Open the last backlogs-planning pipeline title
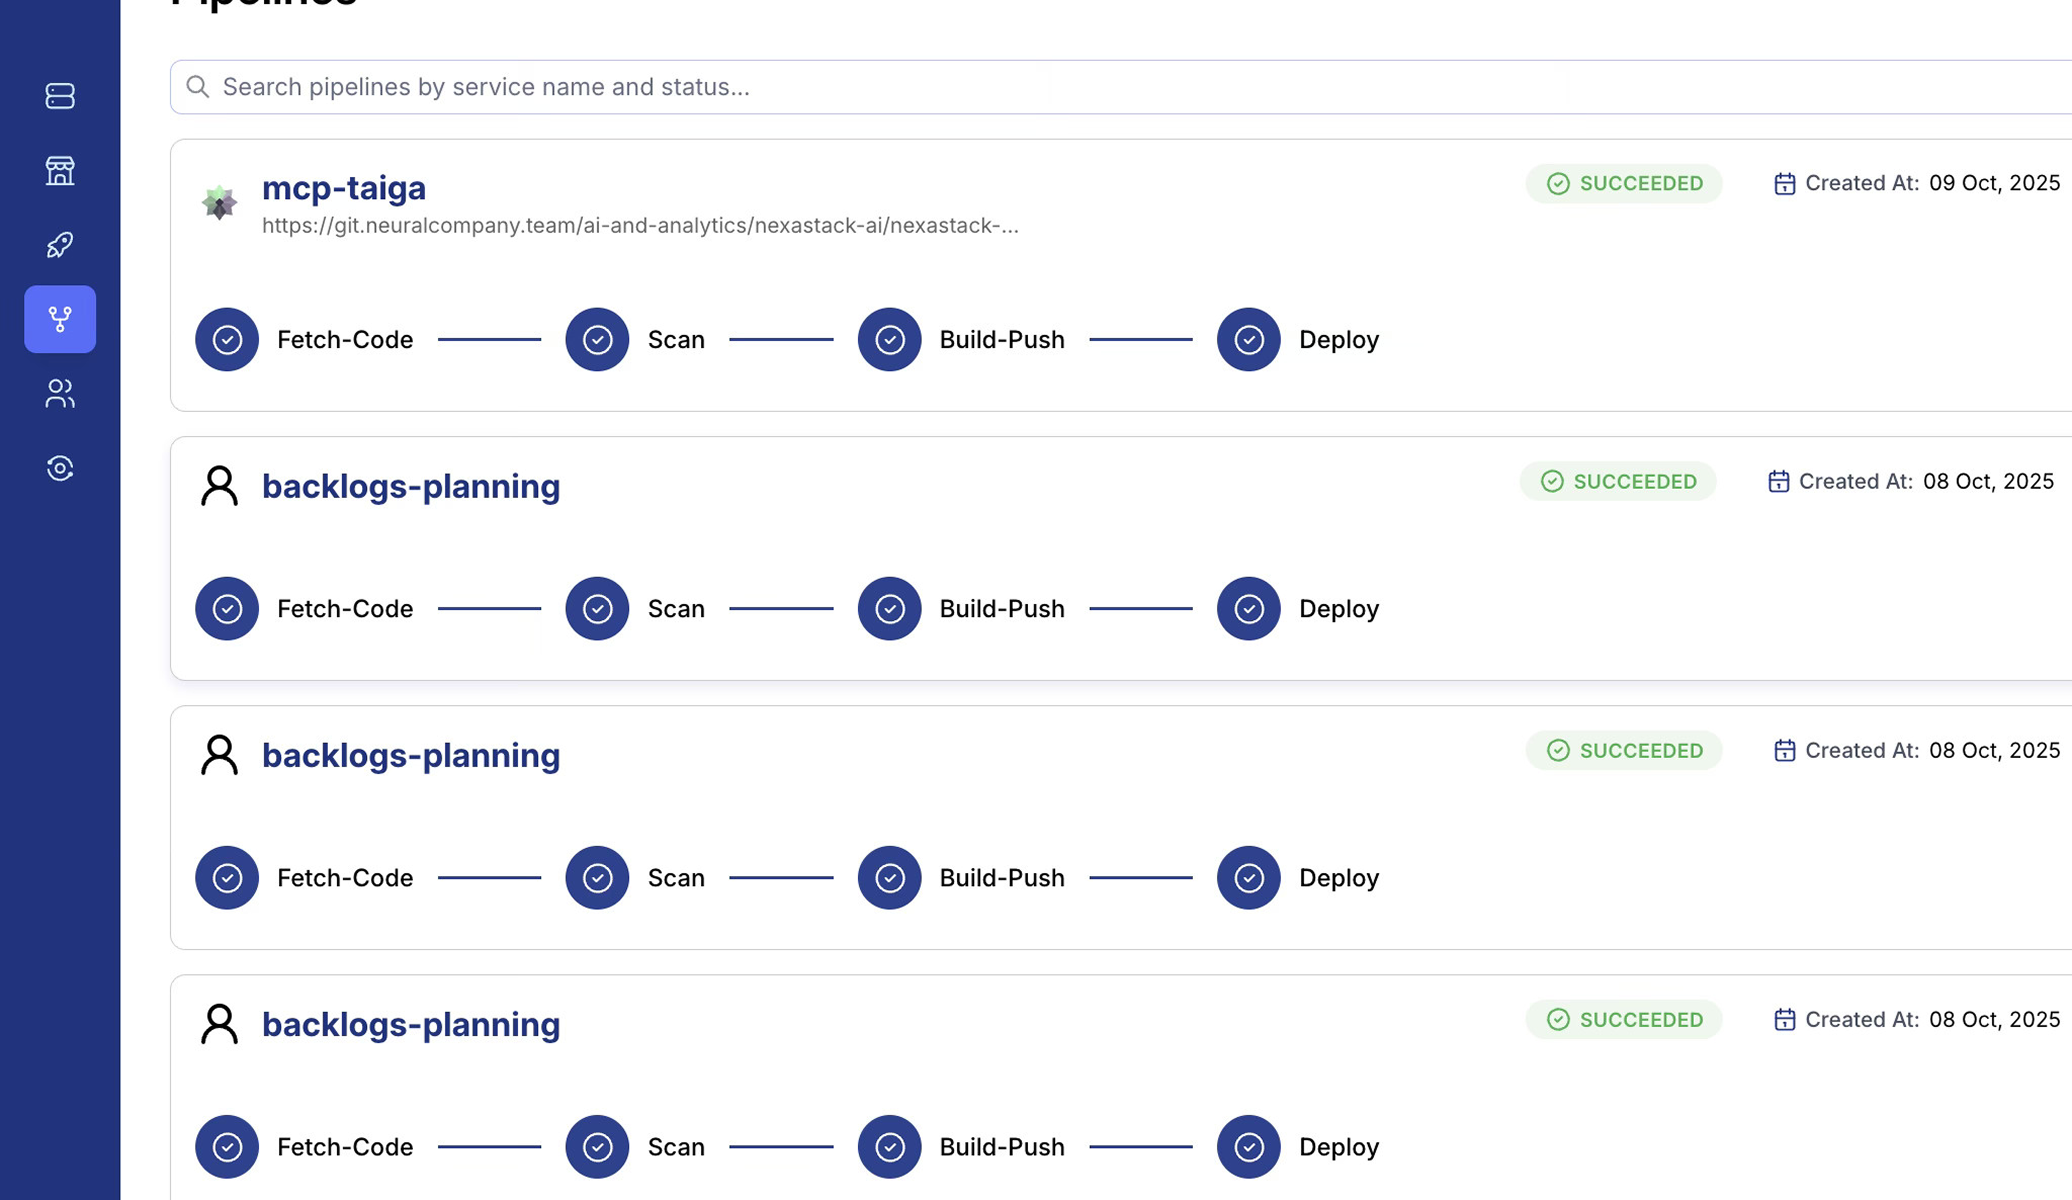Image resolution: width=2072 pixels, height=1200 pixels. tap(411, 1024)
